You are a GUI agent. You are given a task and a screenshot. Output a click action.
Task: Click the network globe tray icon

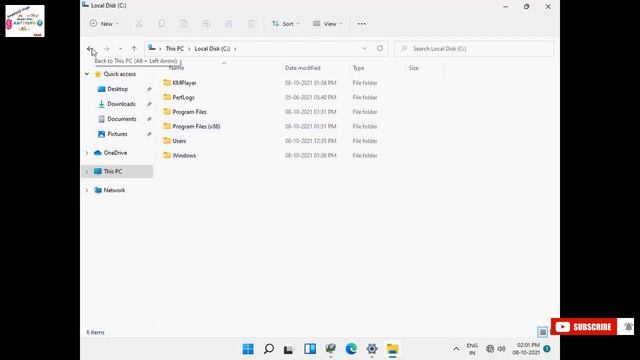[490, 349]
